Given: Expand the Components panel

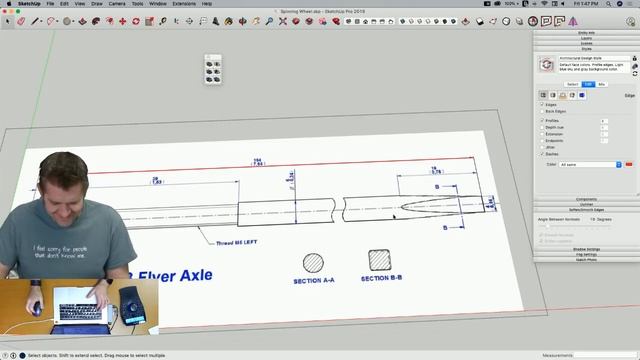Looking at the screenshot, I should pyautogui.click(x=586, y=199).
